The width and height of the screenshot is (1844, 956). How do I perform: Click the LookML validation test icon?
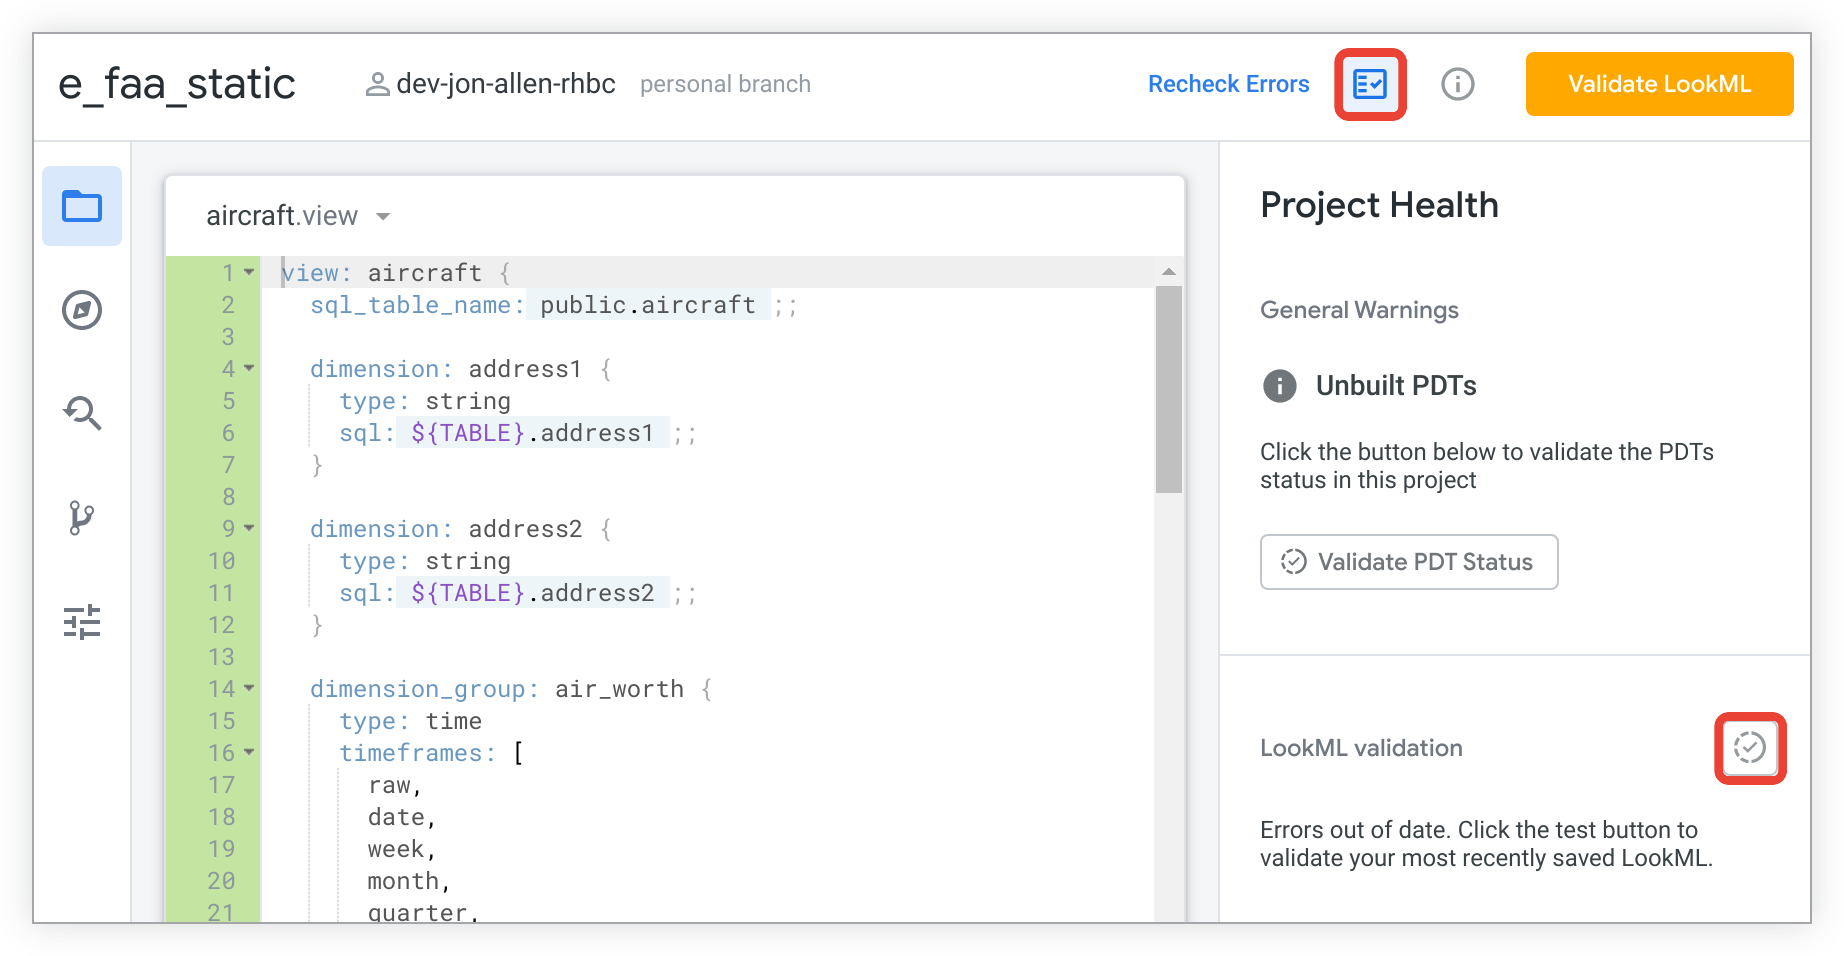pos(1749,748)
